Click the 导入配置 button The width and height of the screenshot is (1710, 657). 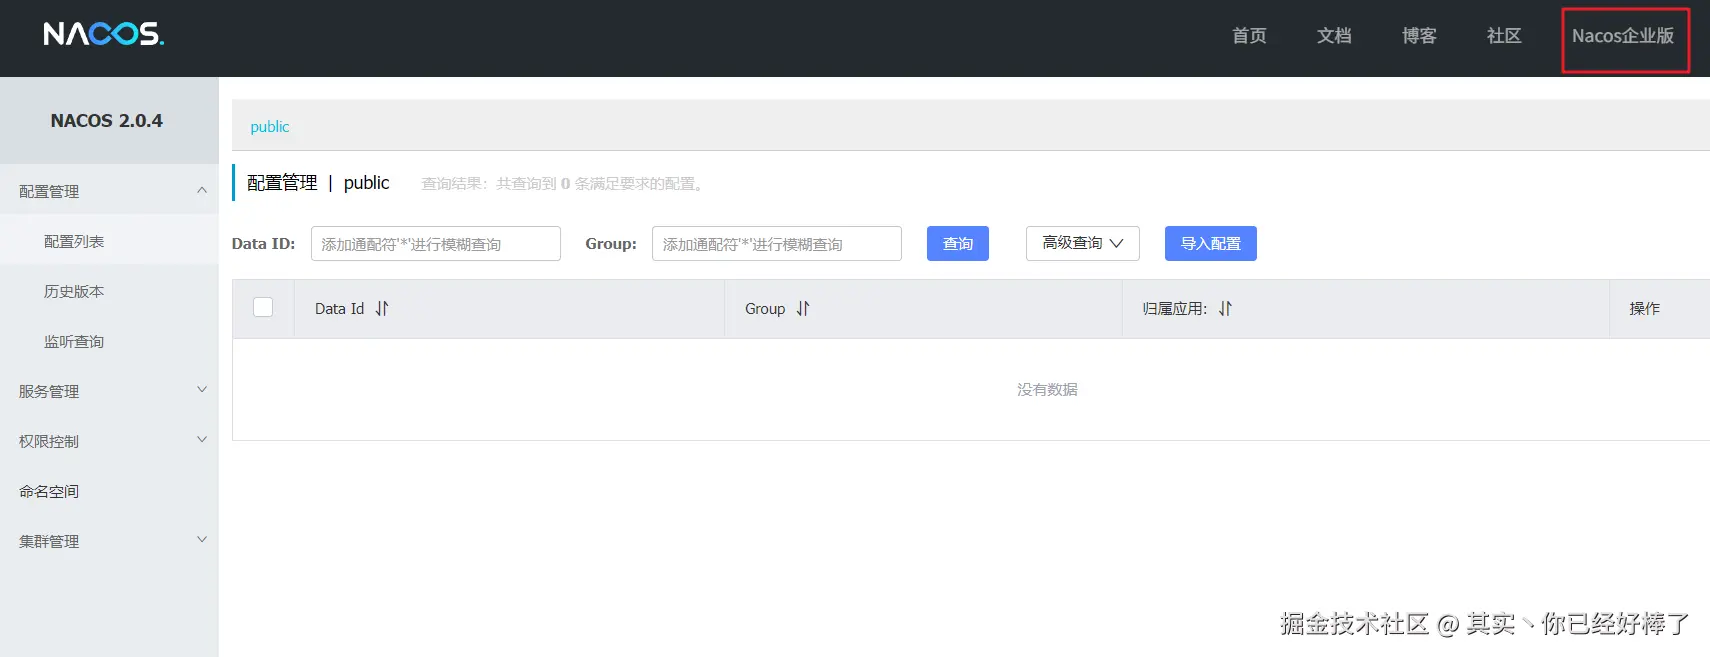1210,243
